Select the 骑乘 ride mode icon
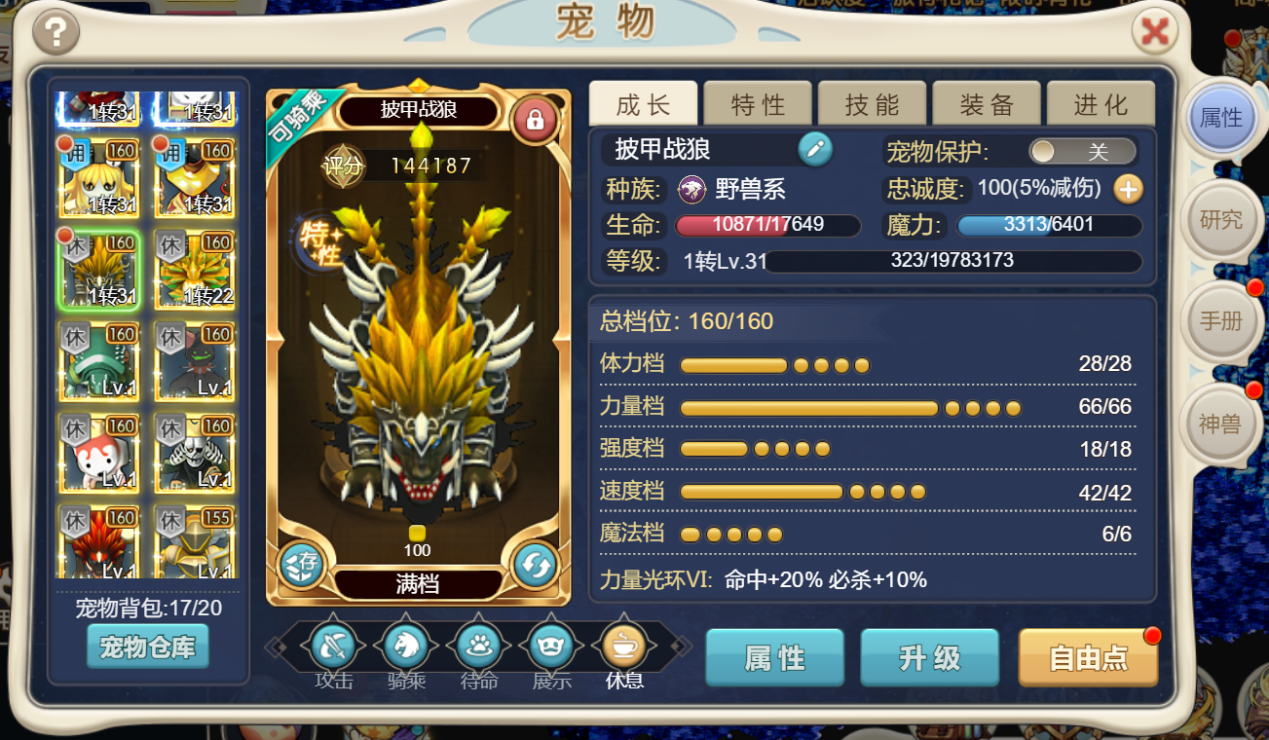The height and width of the screenshot is (740, 1269). pos(406,646)
